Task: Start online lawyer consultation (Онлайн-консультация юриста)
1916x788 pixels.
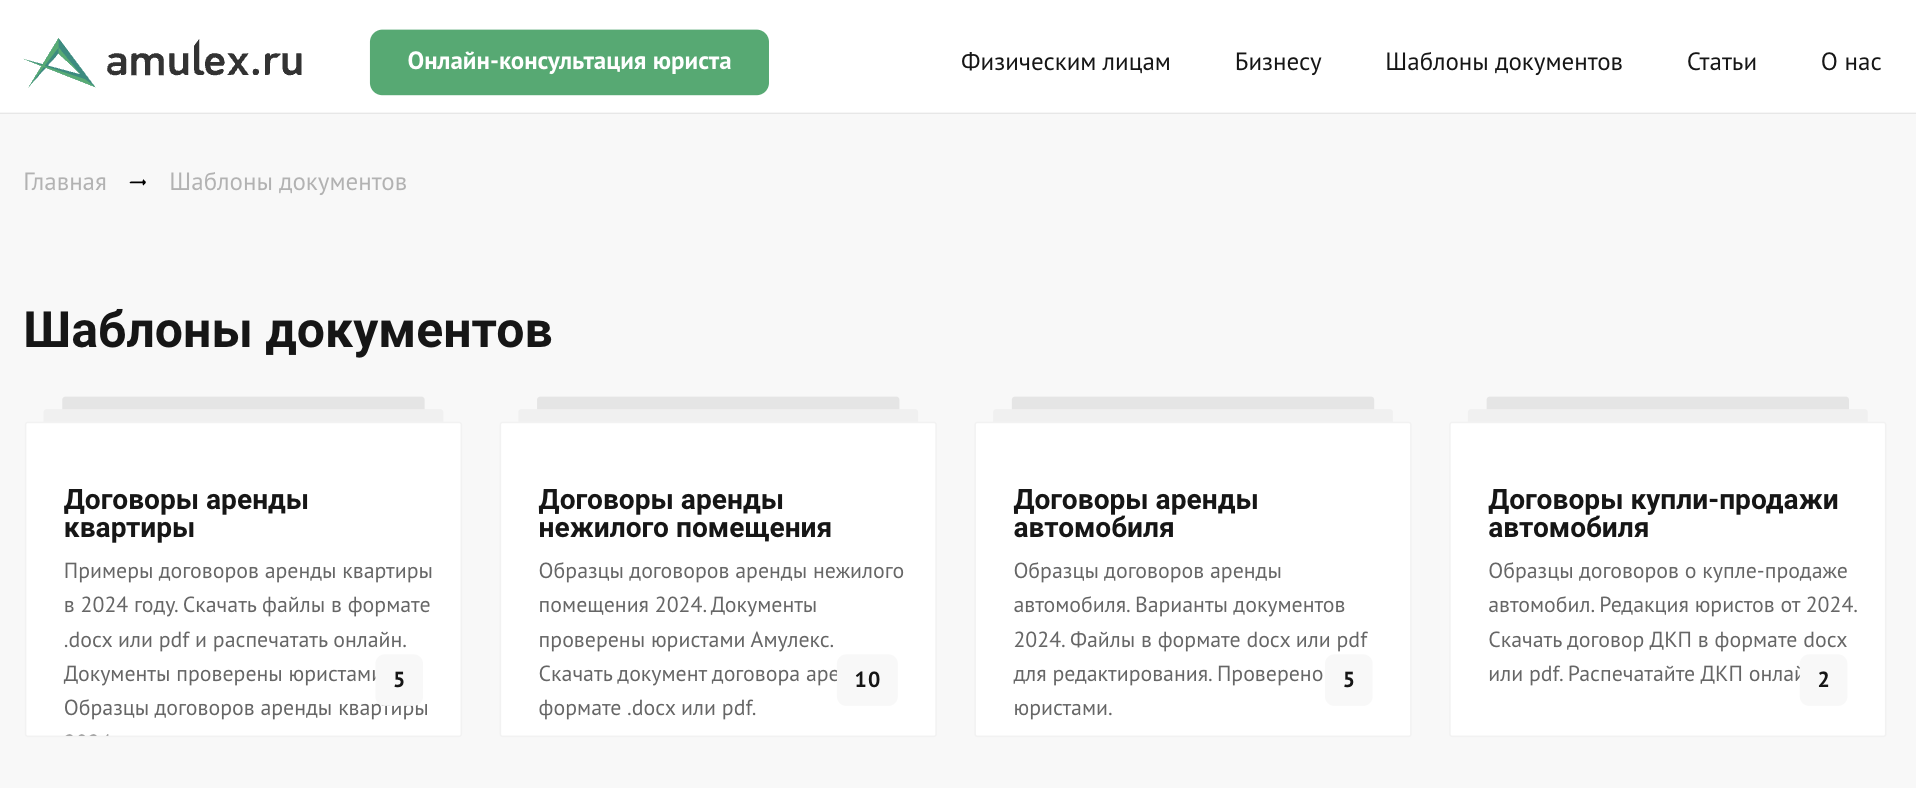Action: [569, 62]
